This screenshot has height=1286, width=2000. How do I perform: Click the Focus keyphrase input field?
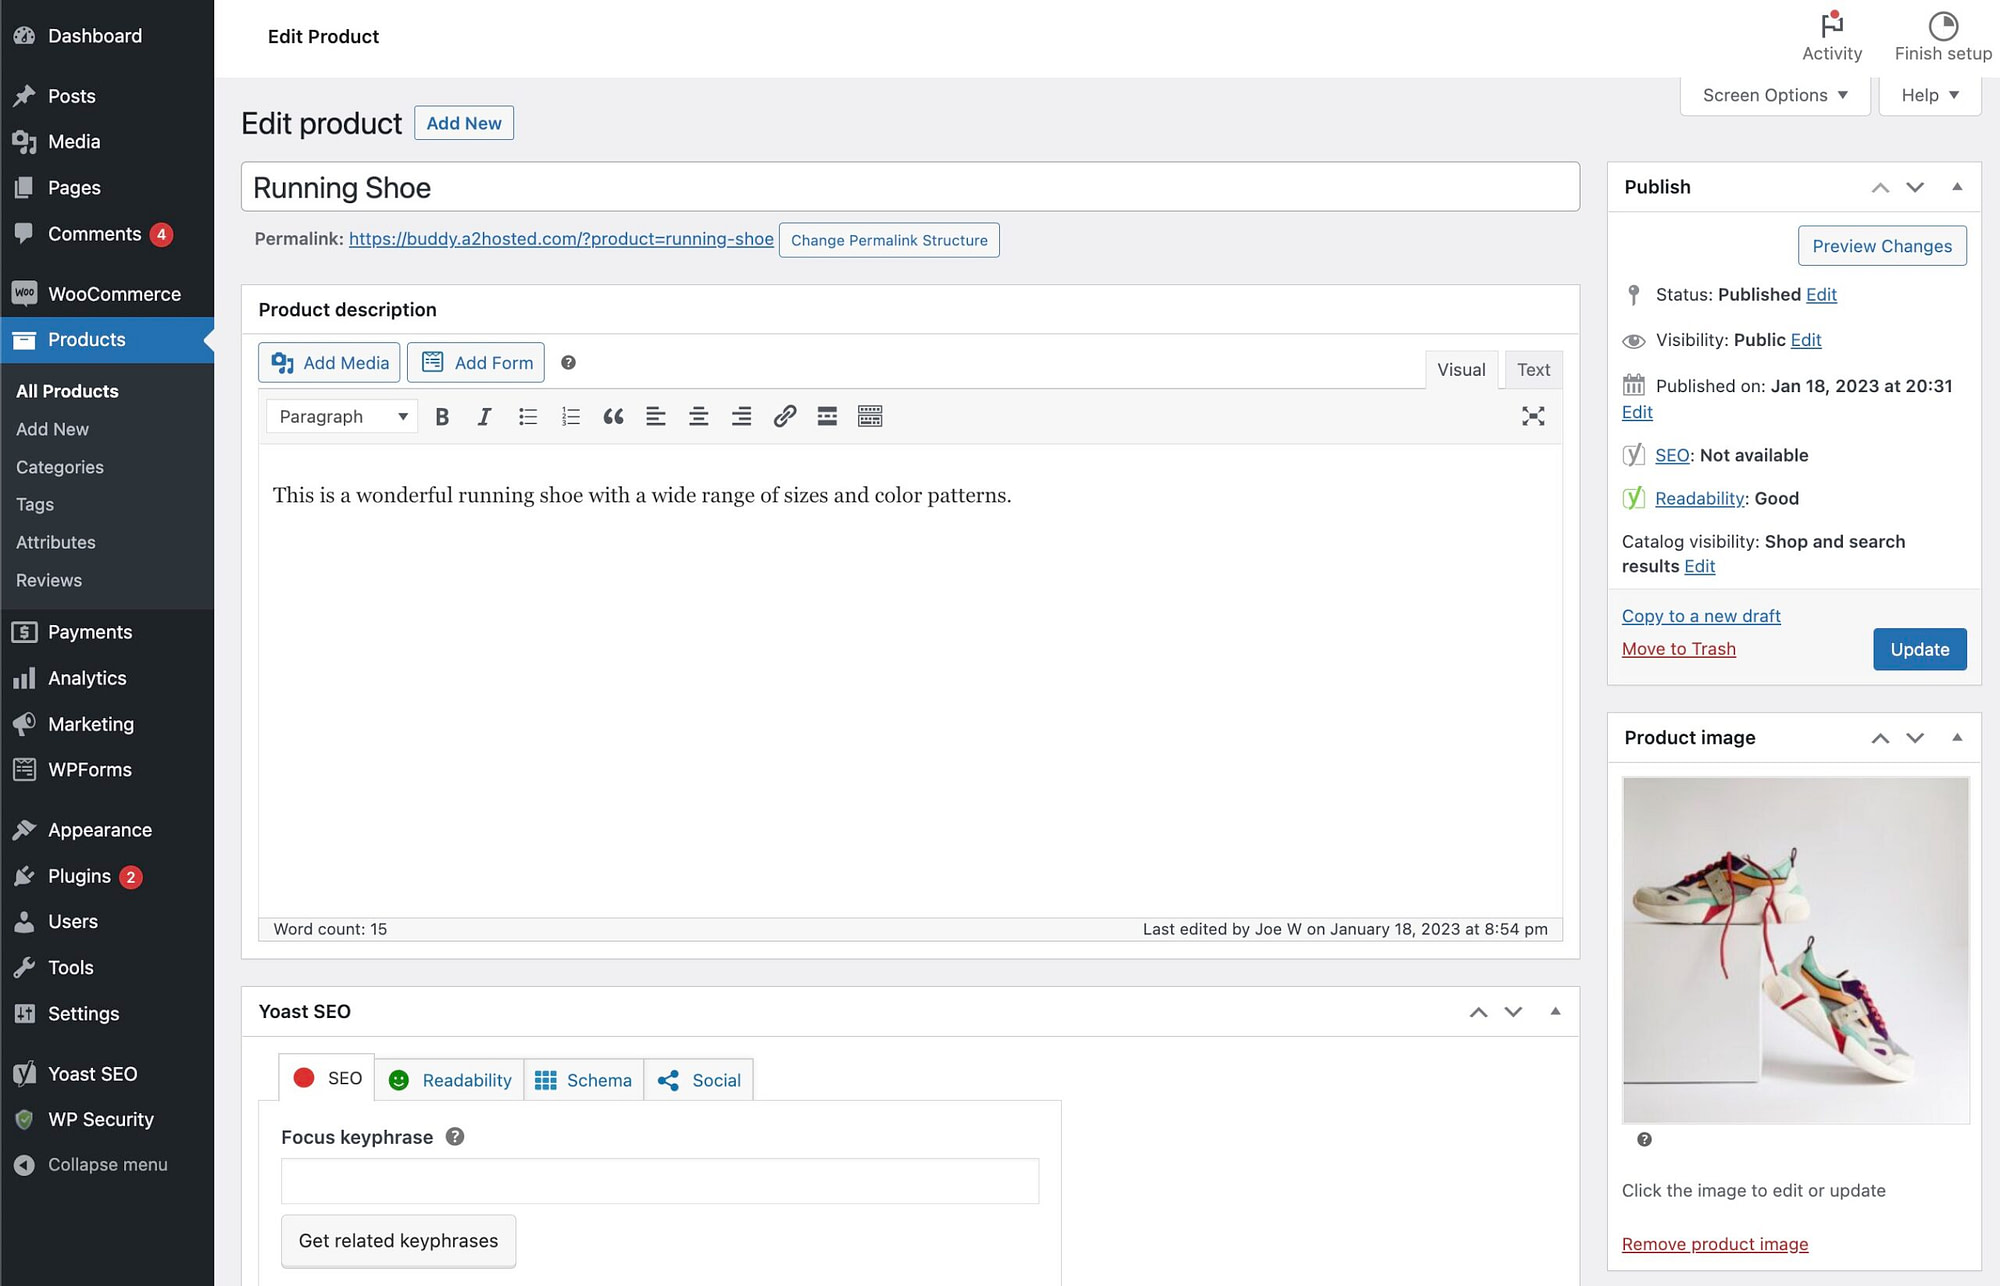click(x=659, y=1180)
